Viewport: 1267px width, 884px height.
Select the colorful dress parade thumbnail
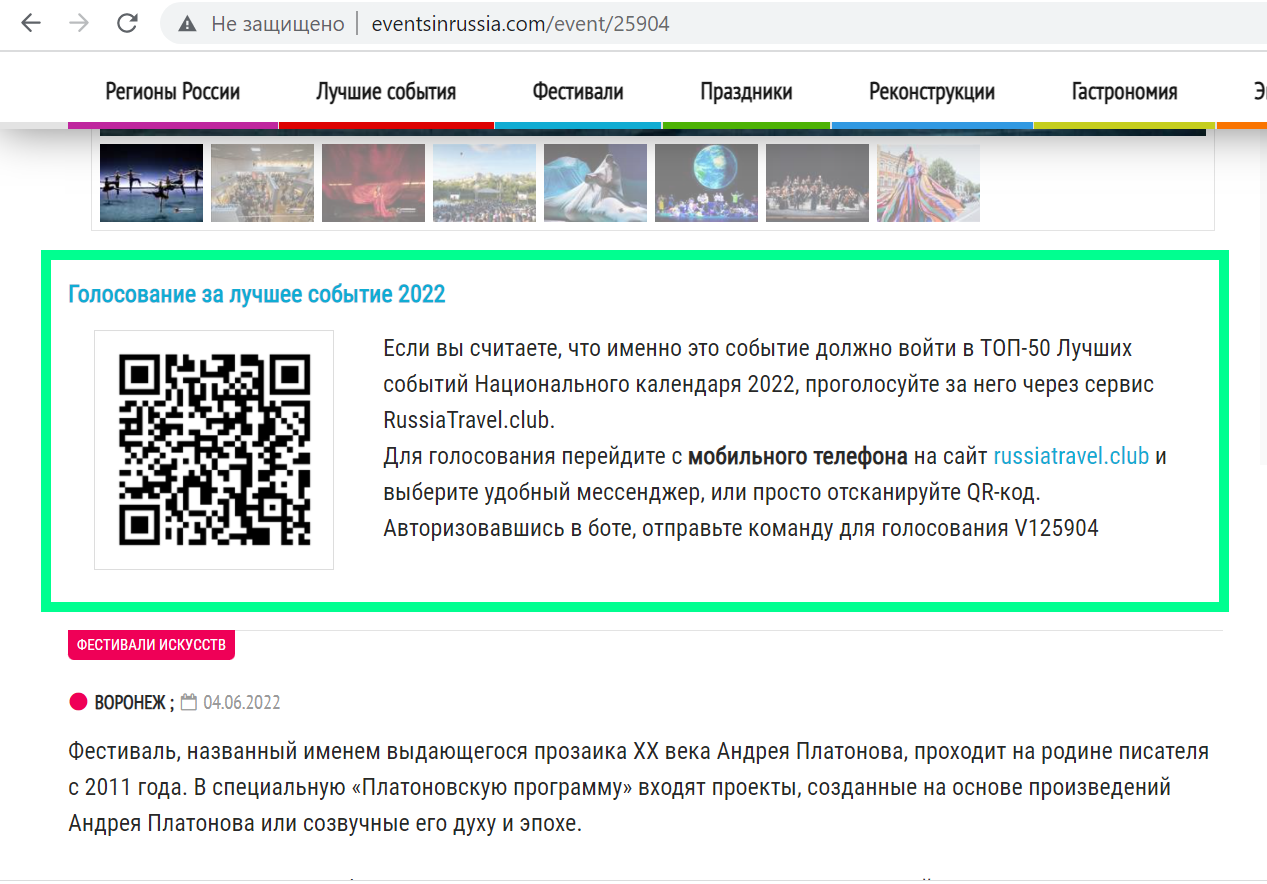point(928,182)
